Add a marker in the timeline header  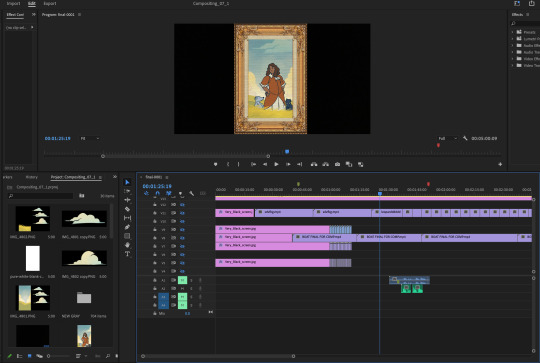pyautogui.click(x=180, y=194)
